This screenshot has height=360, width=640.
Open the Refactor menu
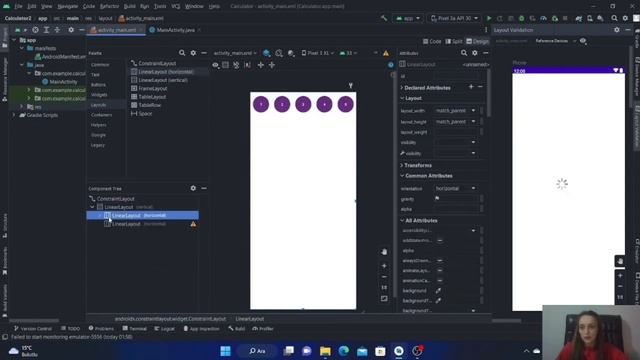point(109,7)
